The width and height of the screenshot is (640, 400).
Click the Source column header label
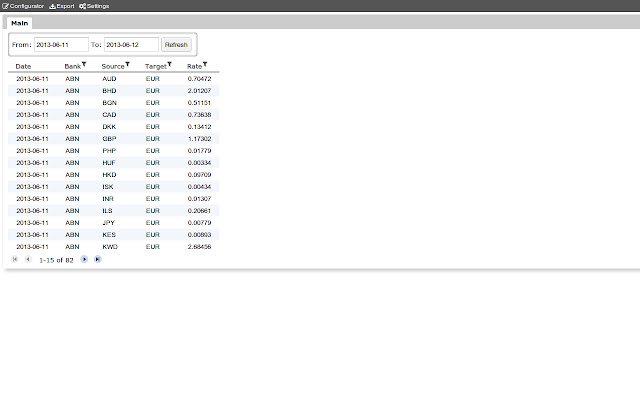click(113, 66)
